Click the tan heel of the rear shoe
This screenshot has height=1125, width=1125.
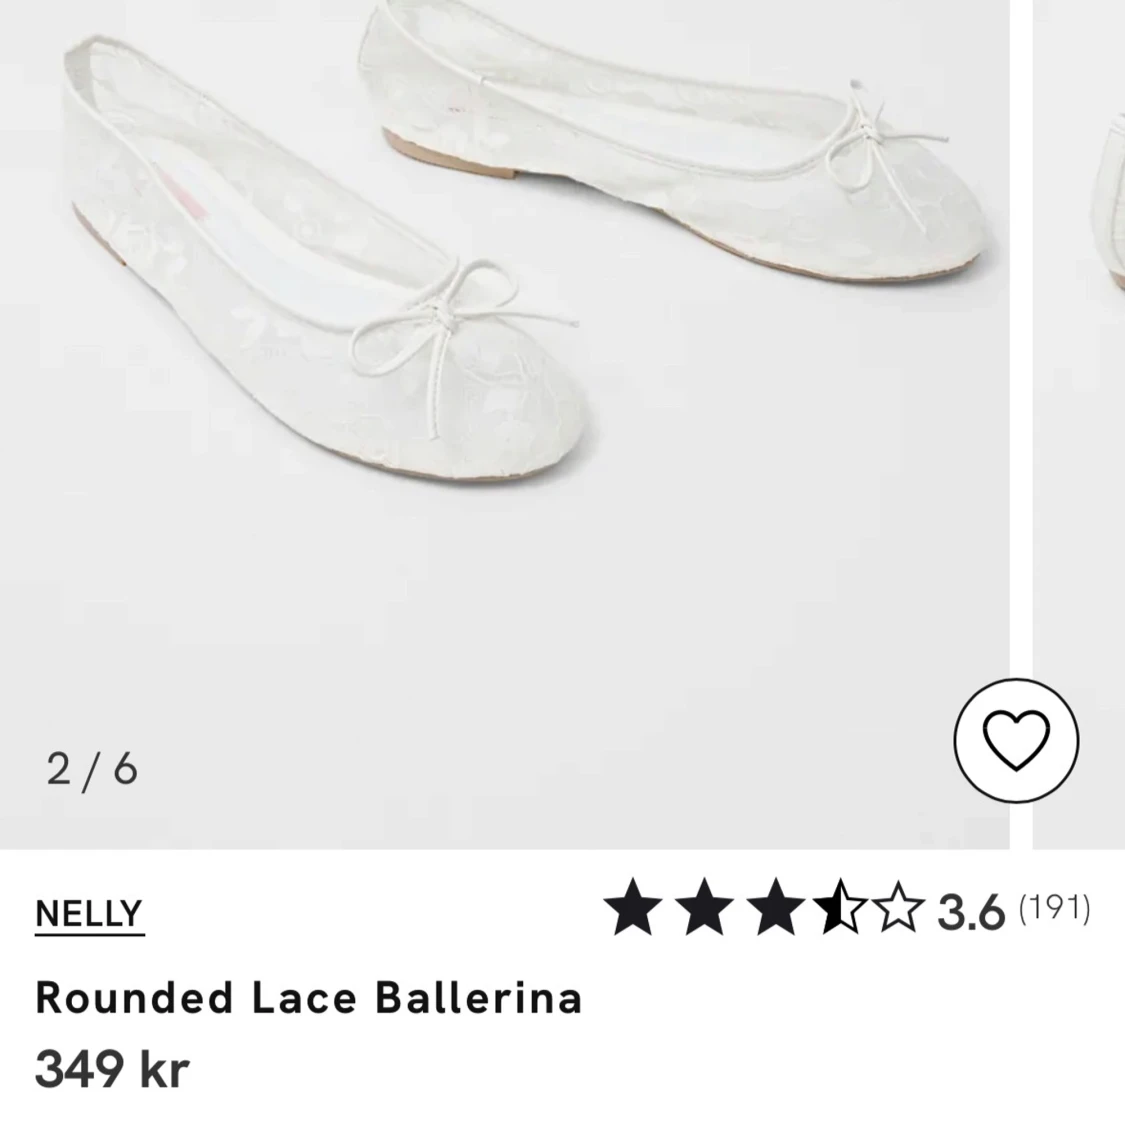(448, 155)
